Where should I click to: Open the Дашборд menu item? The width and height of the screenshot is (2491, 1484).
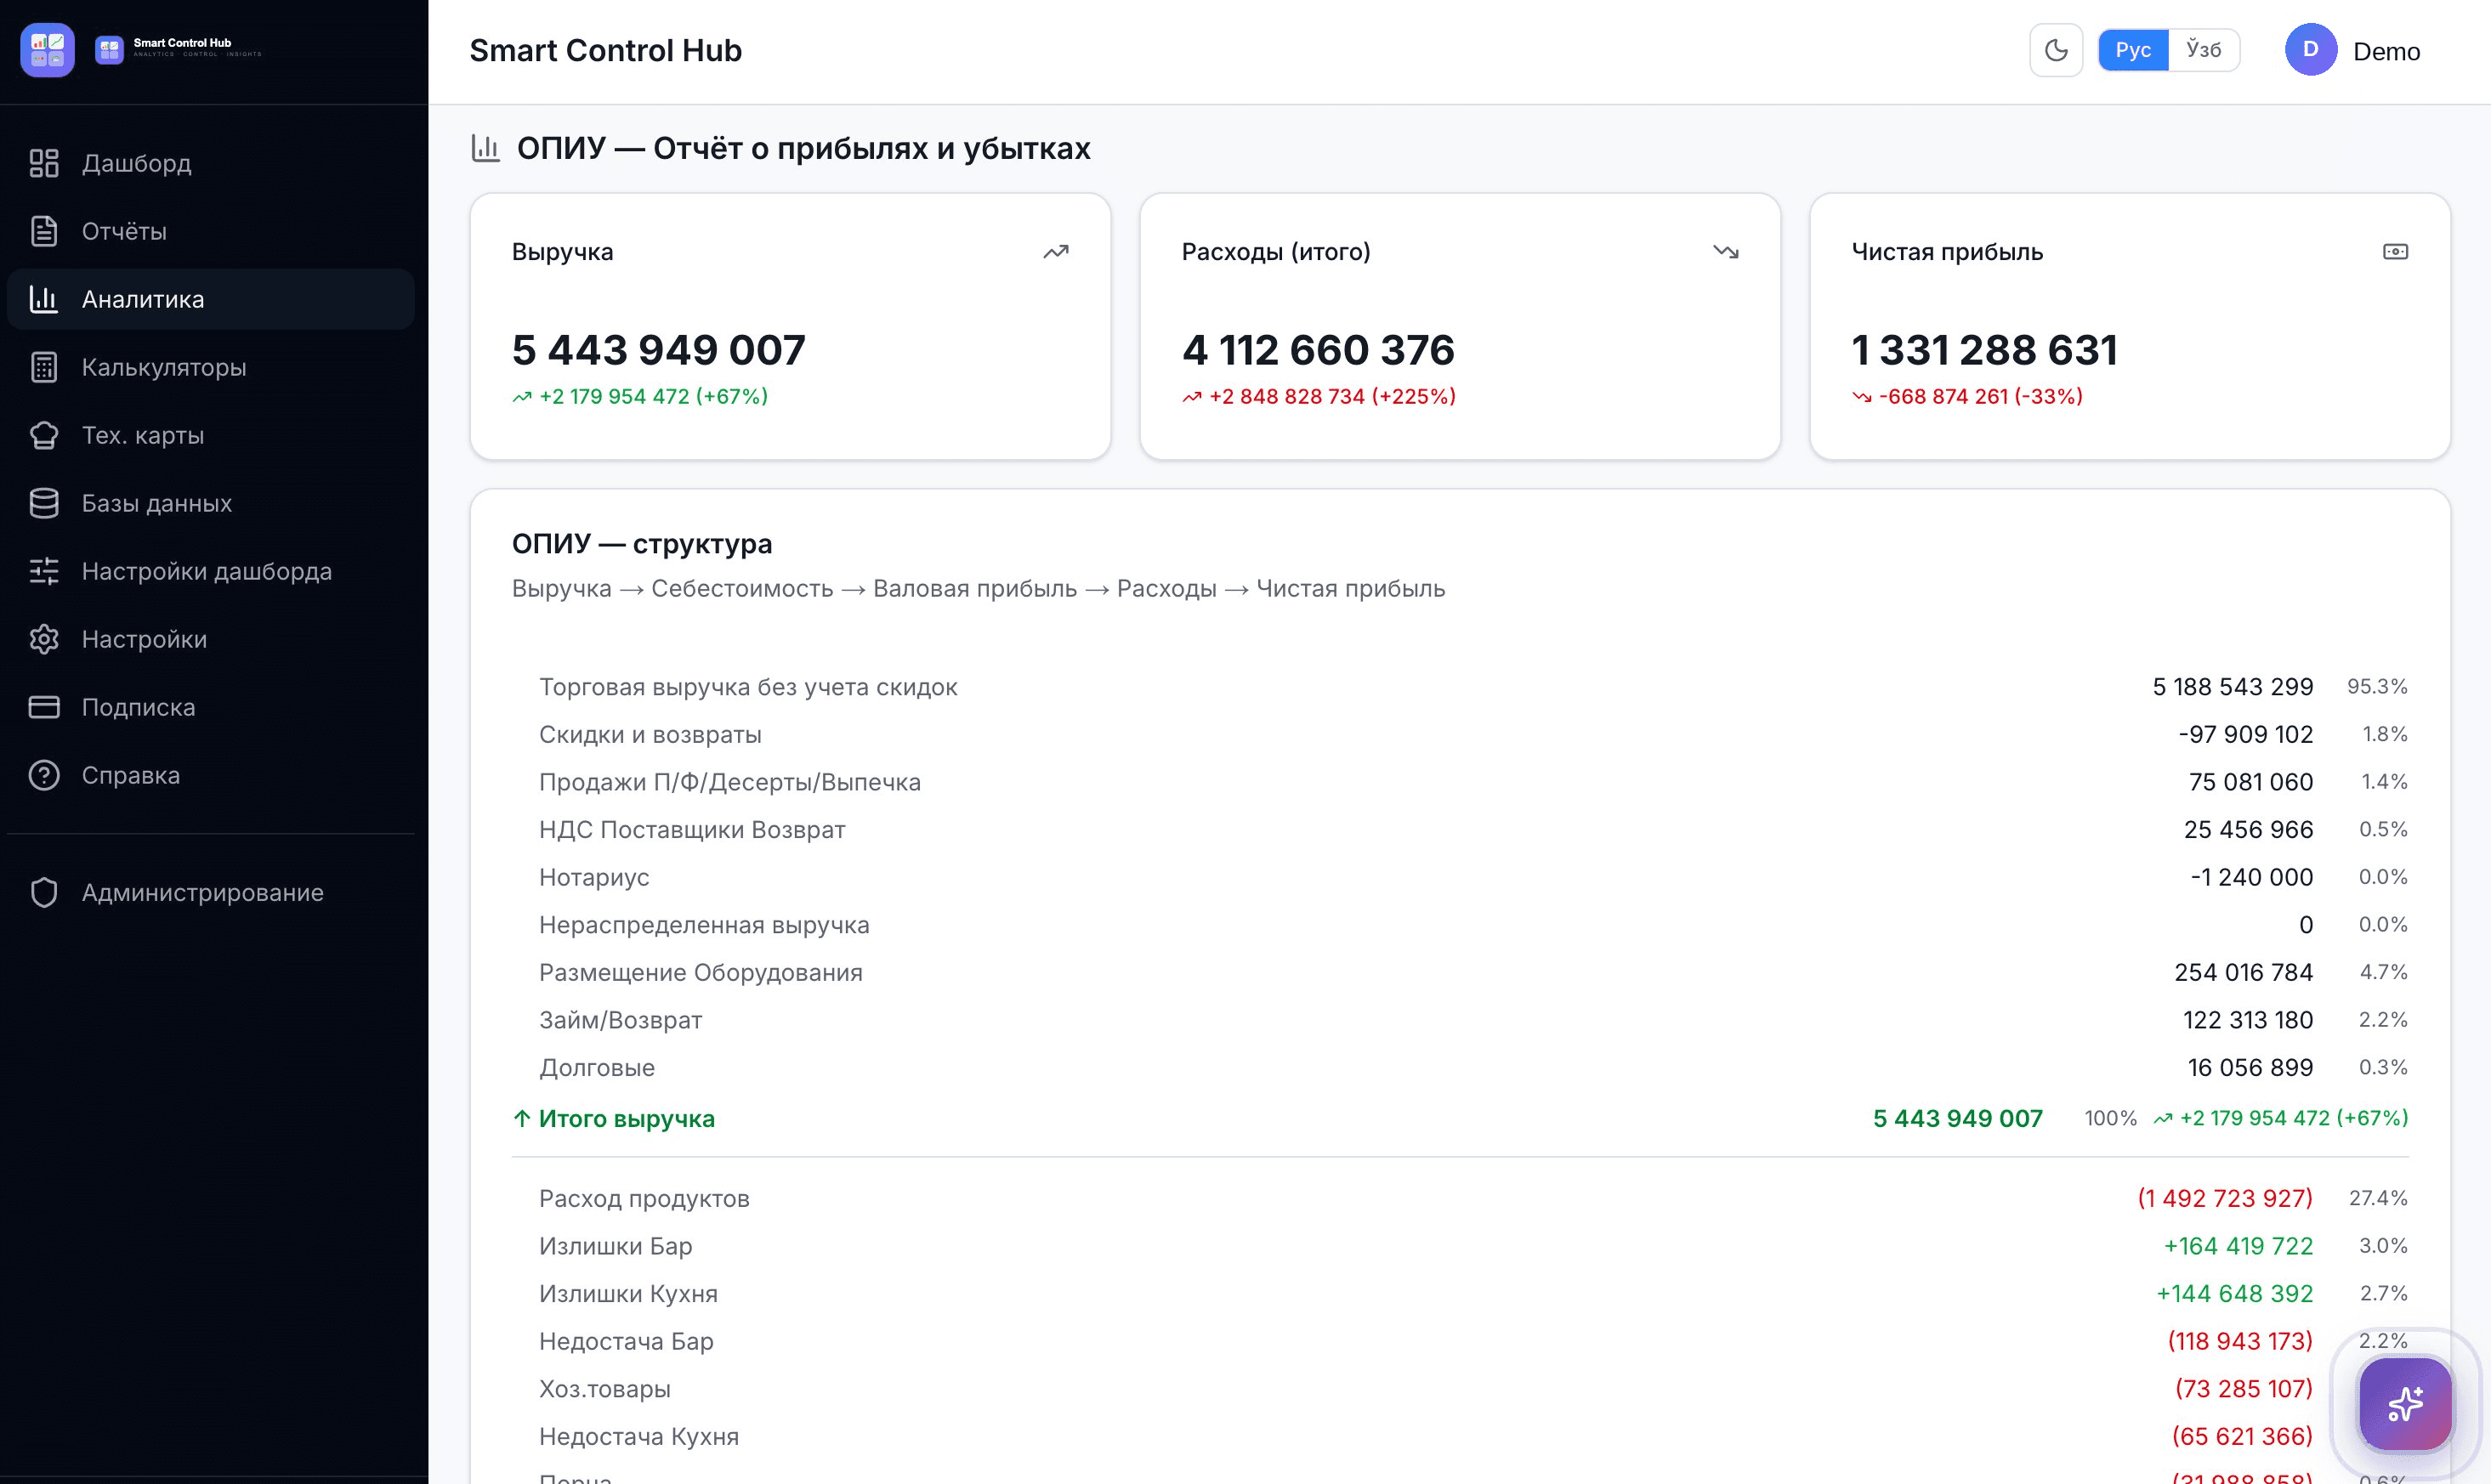point(211,163)
